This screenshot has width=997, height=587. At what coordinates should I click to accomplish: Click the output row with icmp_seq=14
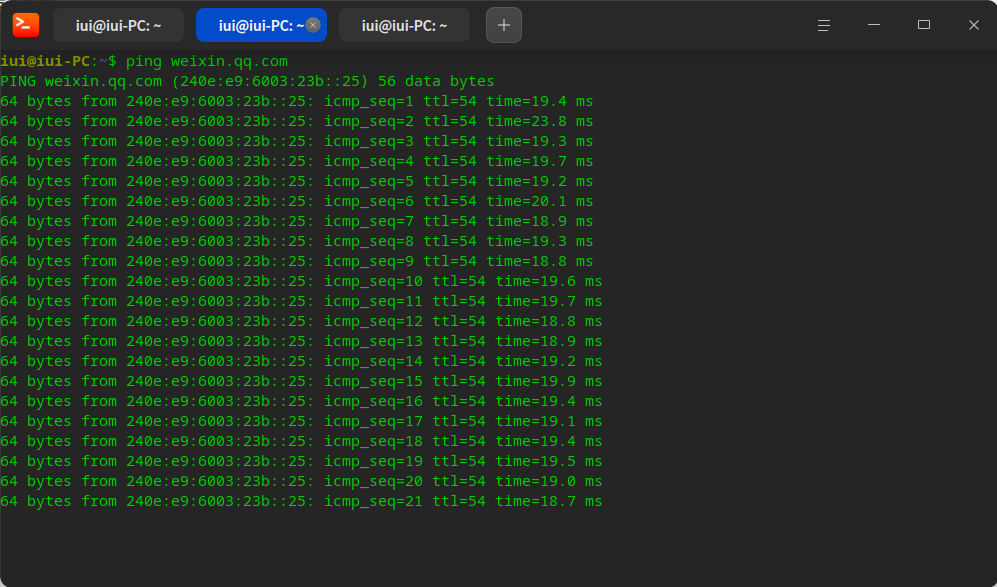pos(301,361)
